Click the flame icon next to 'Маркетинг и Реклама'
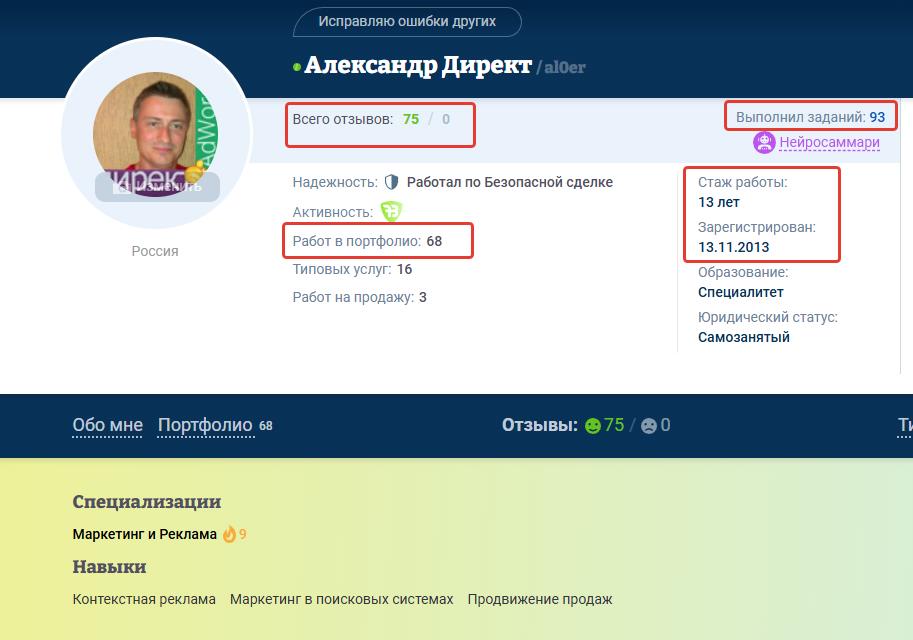Image resolution: width=913 pixels, height=640 pixels. [x=229, y=533]
